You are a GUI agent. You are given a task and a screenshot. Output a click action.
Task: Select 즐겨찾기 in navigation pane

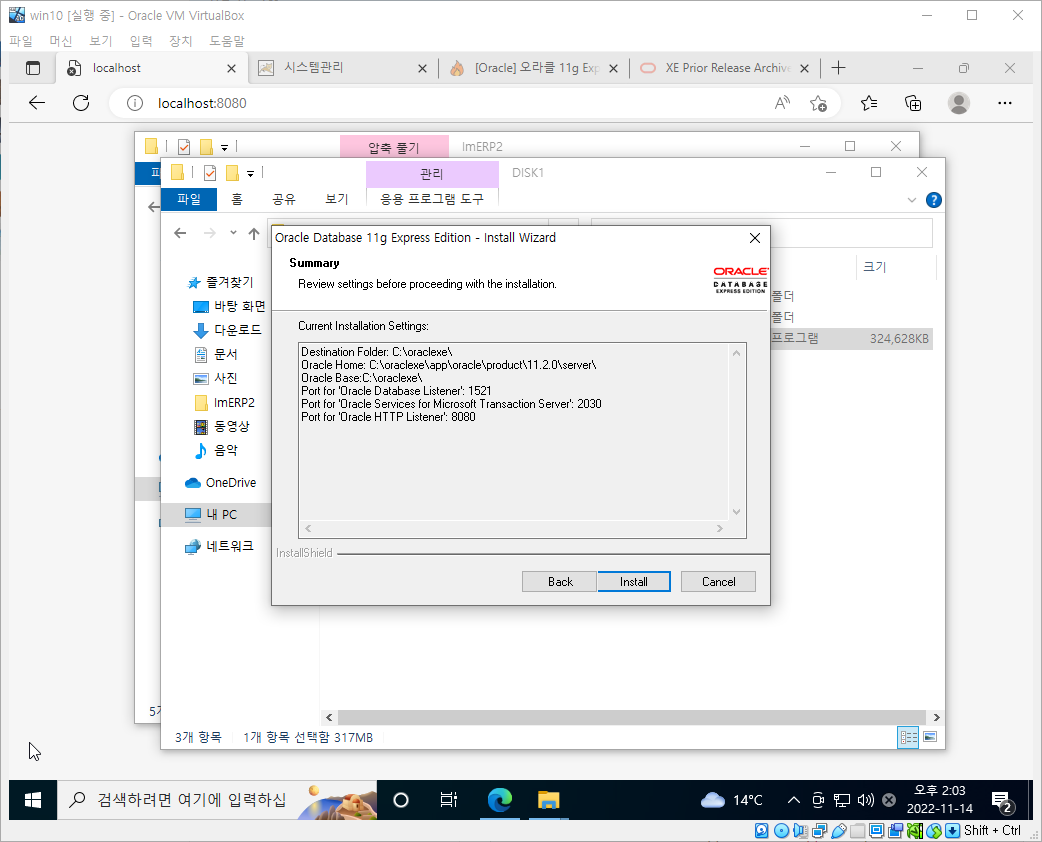[x=221, y=282]
